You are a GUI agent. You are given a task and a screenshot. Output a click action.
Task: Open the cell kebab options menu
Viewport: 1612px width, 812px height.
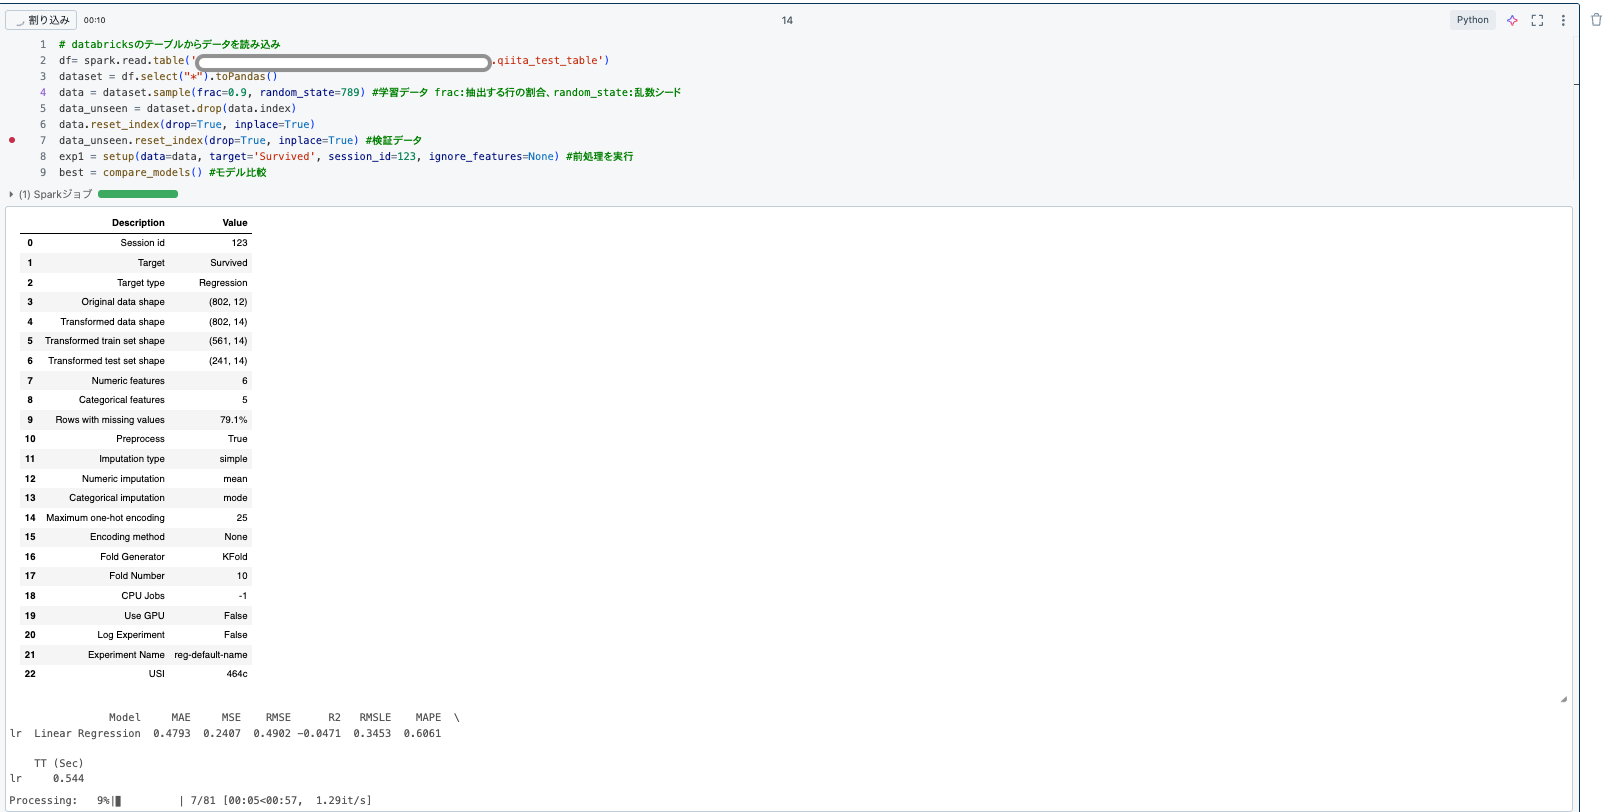pyautogui.click(x=1563, y=20)
